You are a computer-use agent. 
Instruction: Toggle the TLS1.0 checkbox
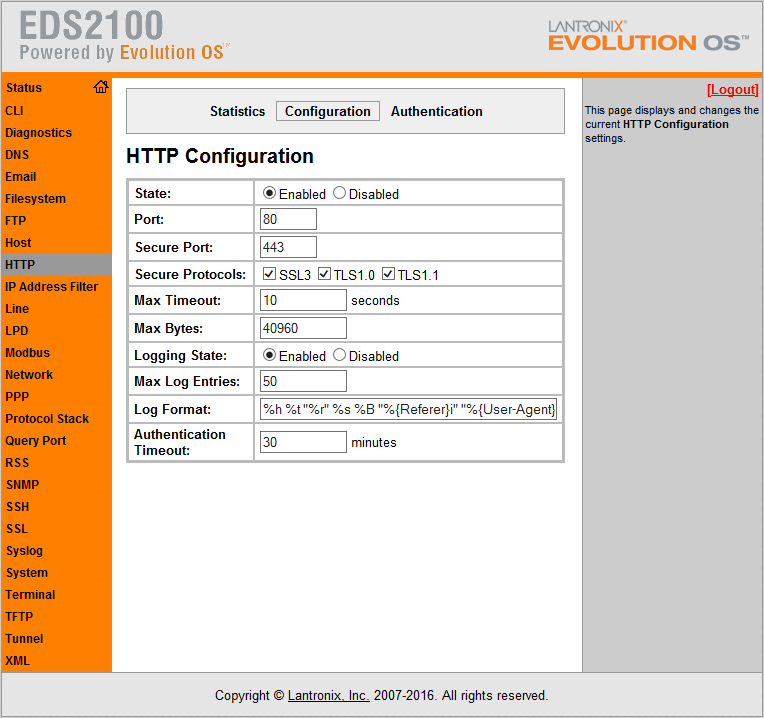pyautogui.click(x=324, y=274)
